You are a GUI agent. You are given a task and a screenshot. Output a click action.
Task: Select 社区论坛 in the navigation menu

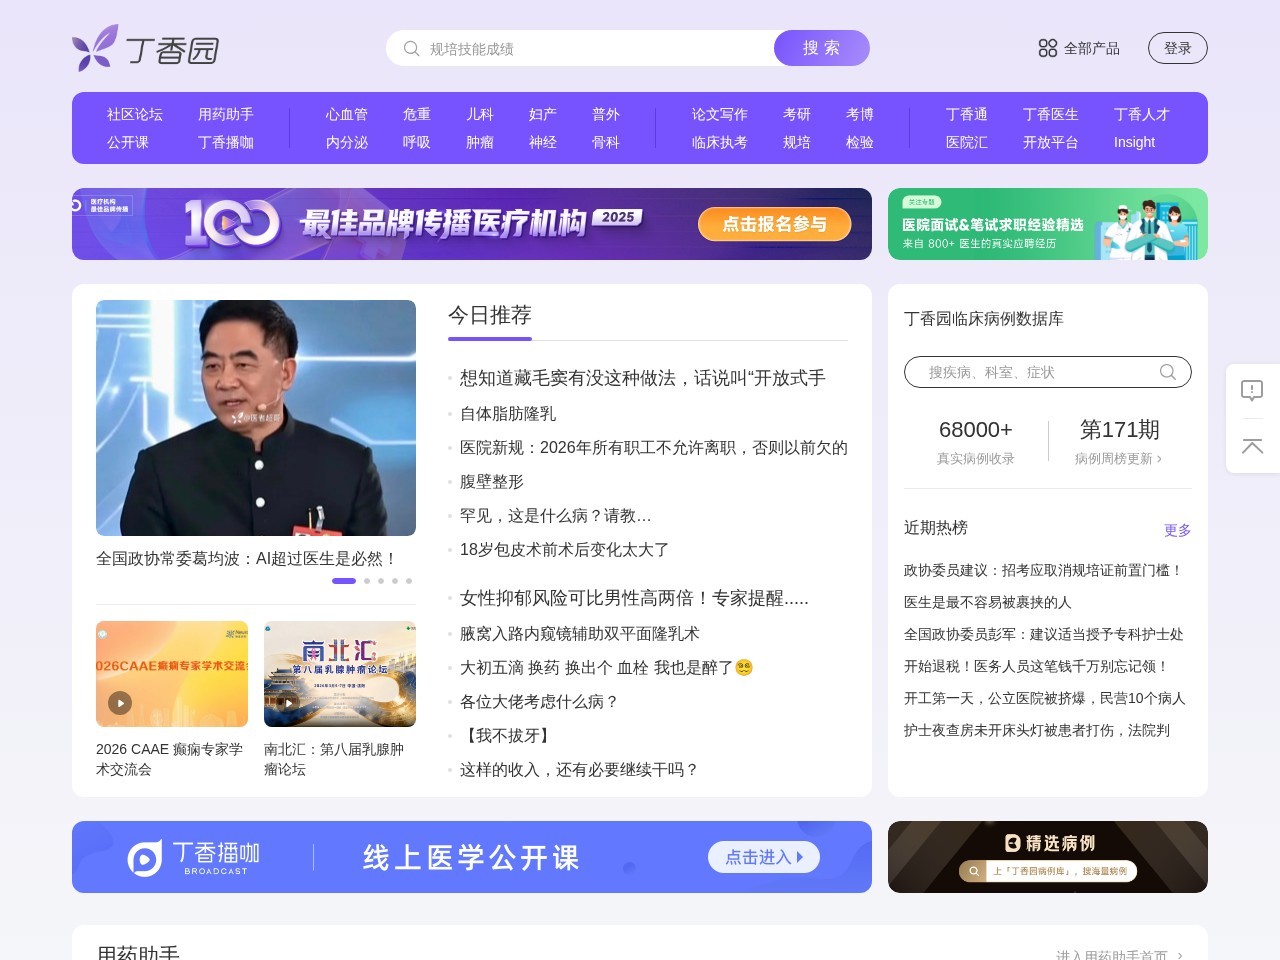[x=132, y=114]
